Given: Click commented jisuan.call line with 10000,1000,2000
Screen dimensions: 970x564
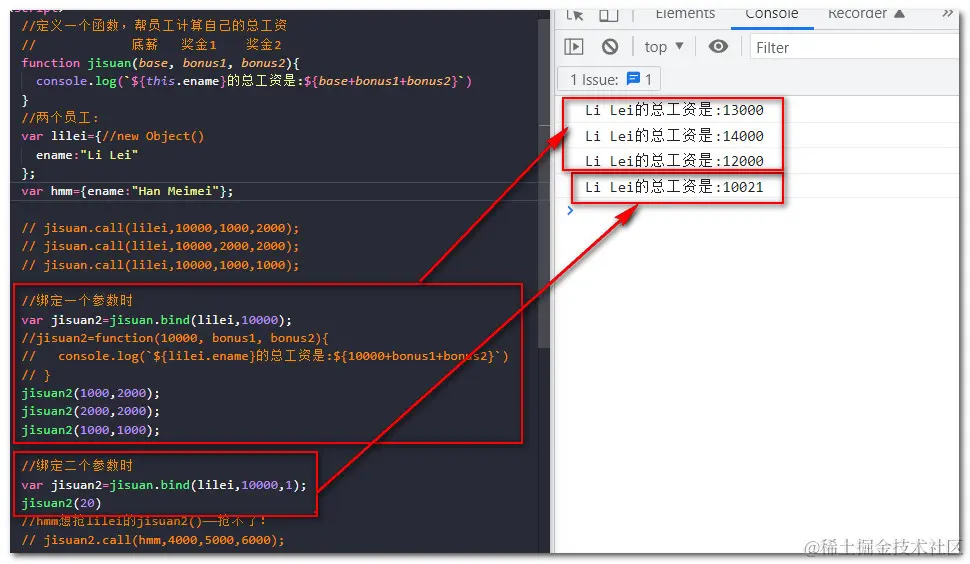Looking at the screenshot, I should pyautogui.click(x=160, y=228).
